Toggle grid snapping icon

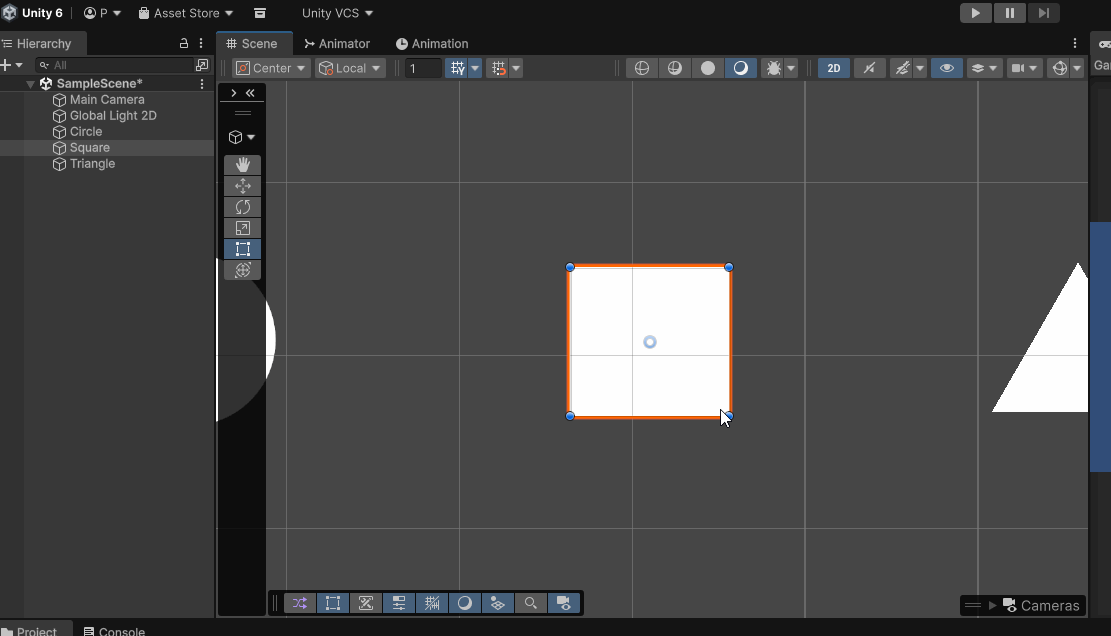(457, 68)
